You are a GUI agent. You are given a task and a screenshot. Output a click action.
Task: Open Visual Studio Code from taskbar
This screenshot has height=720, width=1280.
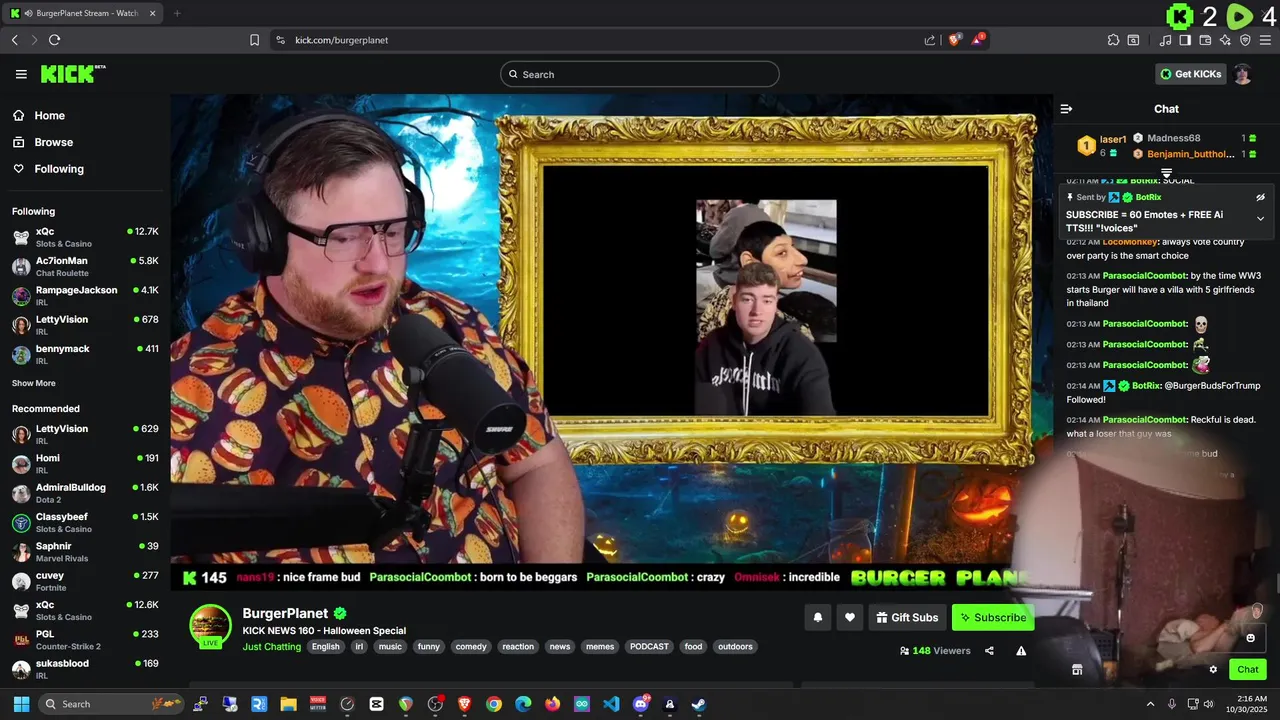point(611,704)
